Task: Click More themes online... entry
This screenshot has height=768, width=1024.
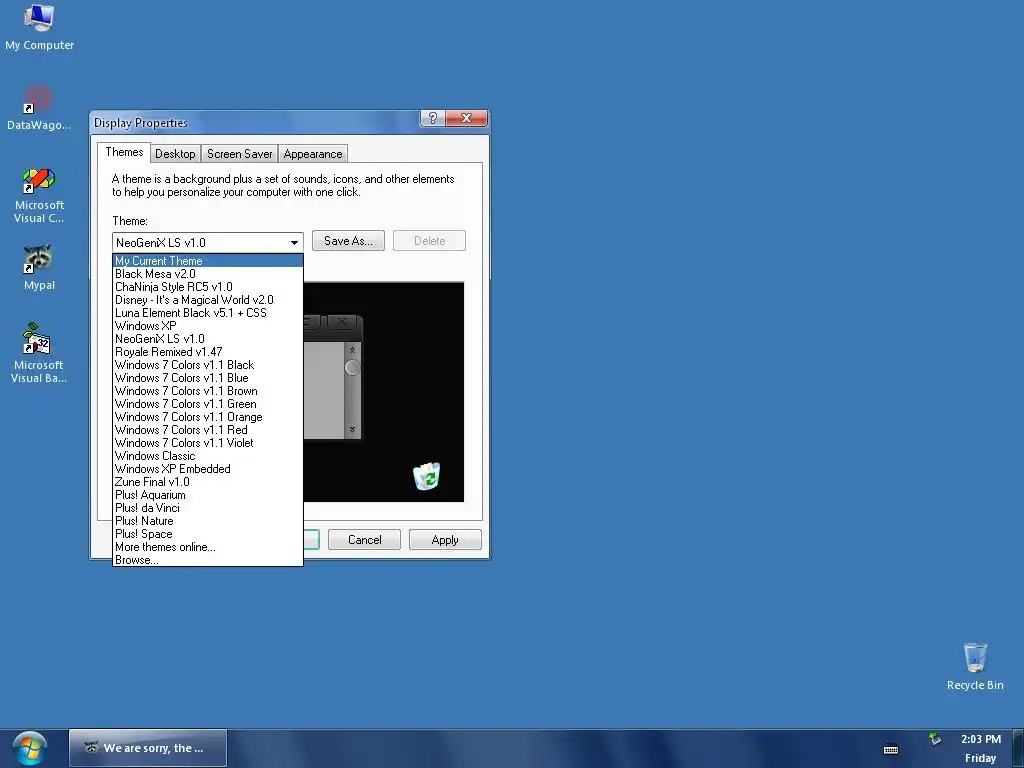Action: 208,547
